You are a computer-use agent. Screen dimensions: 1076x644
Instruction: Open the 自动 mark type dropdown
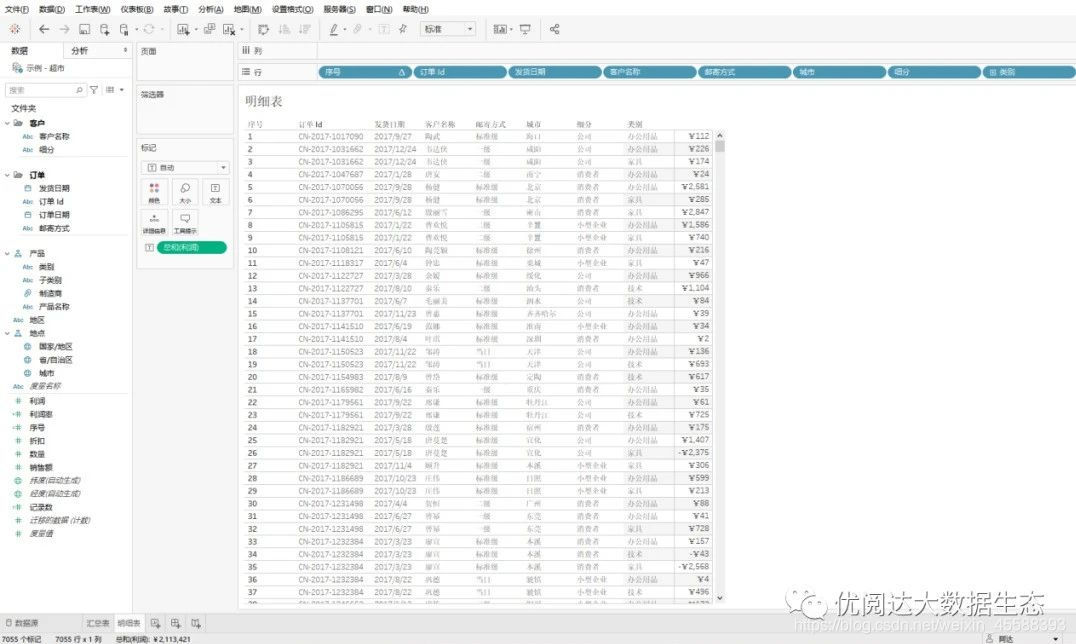click(x=185, y=168)
